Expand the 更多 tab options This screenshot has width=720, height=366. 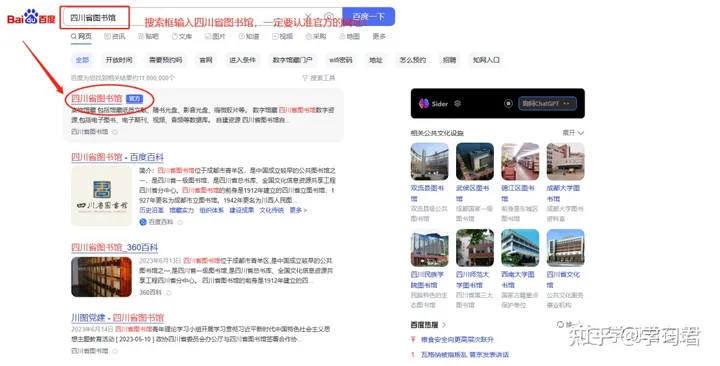(379, 36)
